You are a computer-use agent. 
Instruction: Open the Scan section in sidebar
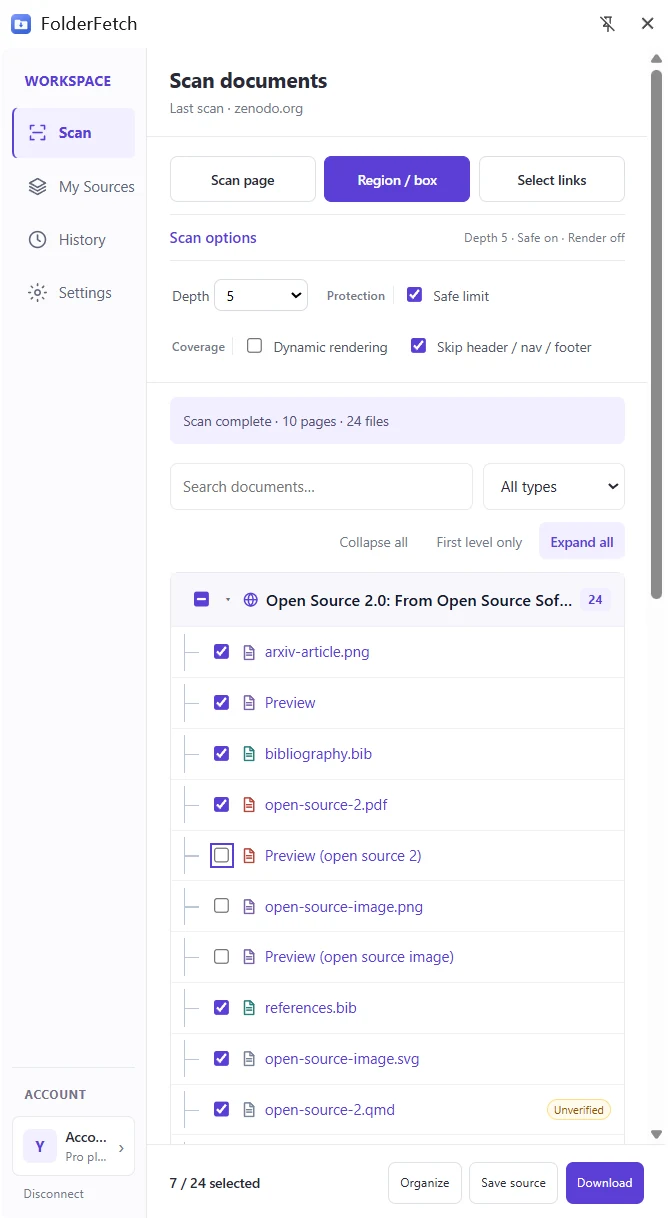(73, 133)
